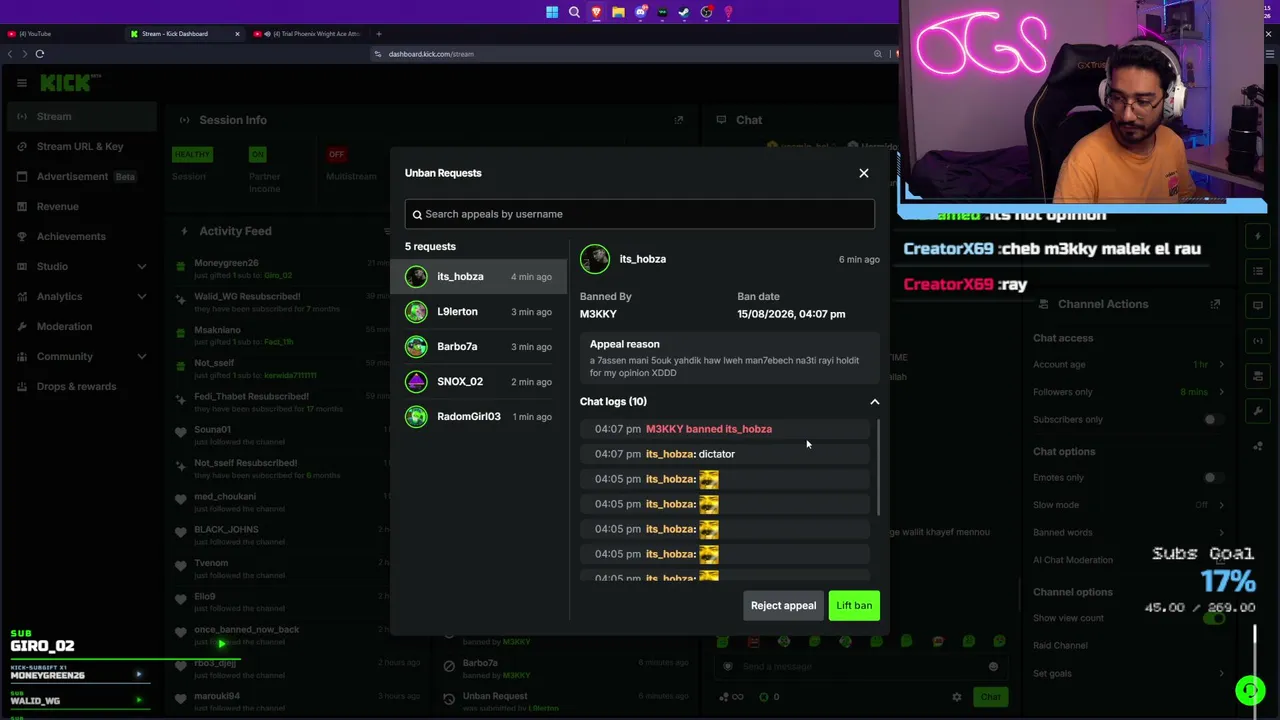Open Steam from taskbar
Image resolution: width=1280 pixels, height=720 pixels.
684,12
